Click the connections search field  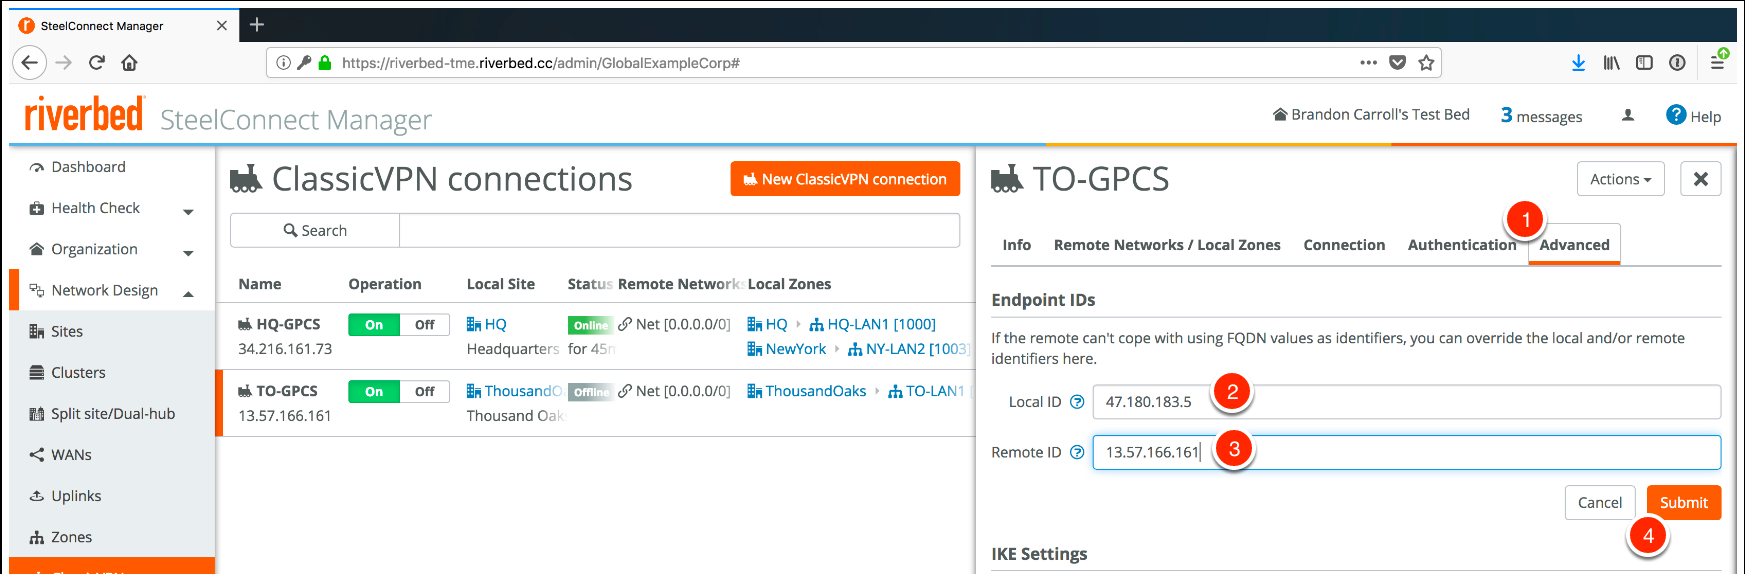(x=679, y=230)
